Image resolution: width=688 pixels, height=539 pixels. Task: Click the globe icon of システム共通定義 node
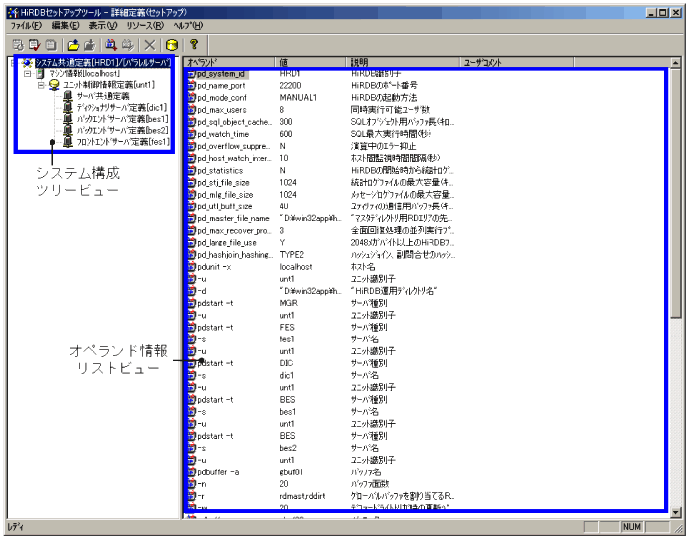coord(27,63)
